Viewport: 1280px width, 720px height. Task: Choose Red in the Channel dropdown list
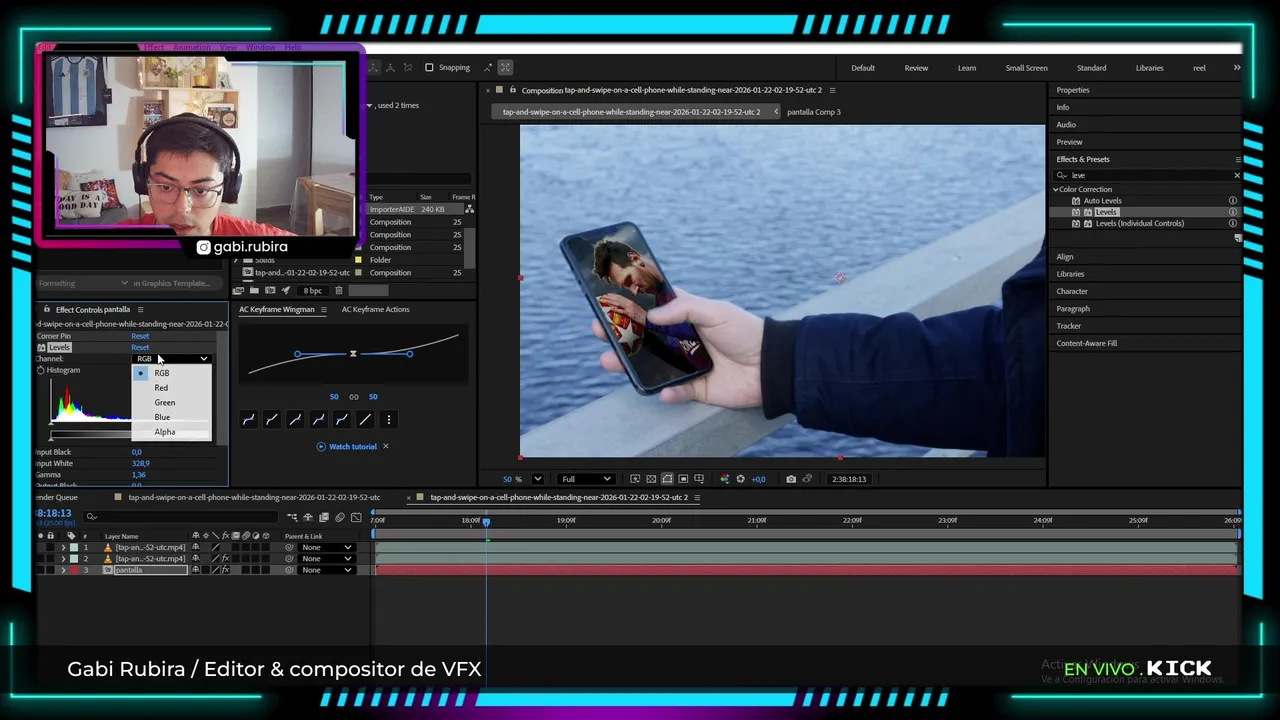pyautogui.click(x=161, y=387)
